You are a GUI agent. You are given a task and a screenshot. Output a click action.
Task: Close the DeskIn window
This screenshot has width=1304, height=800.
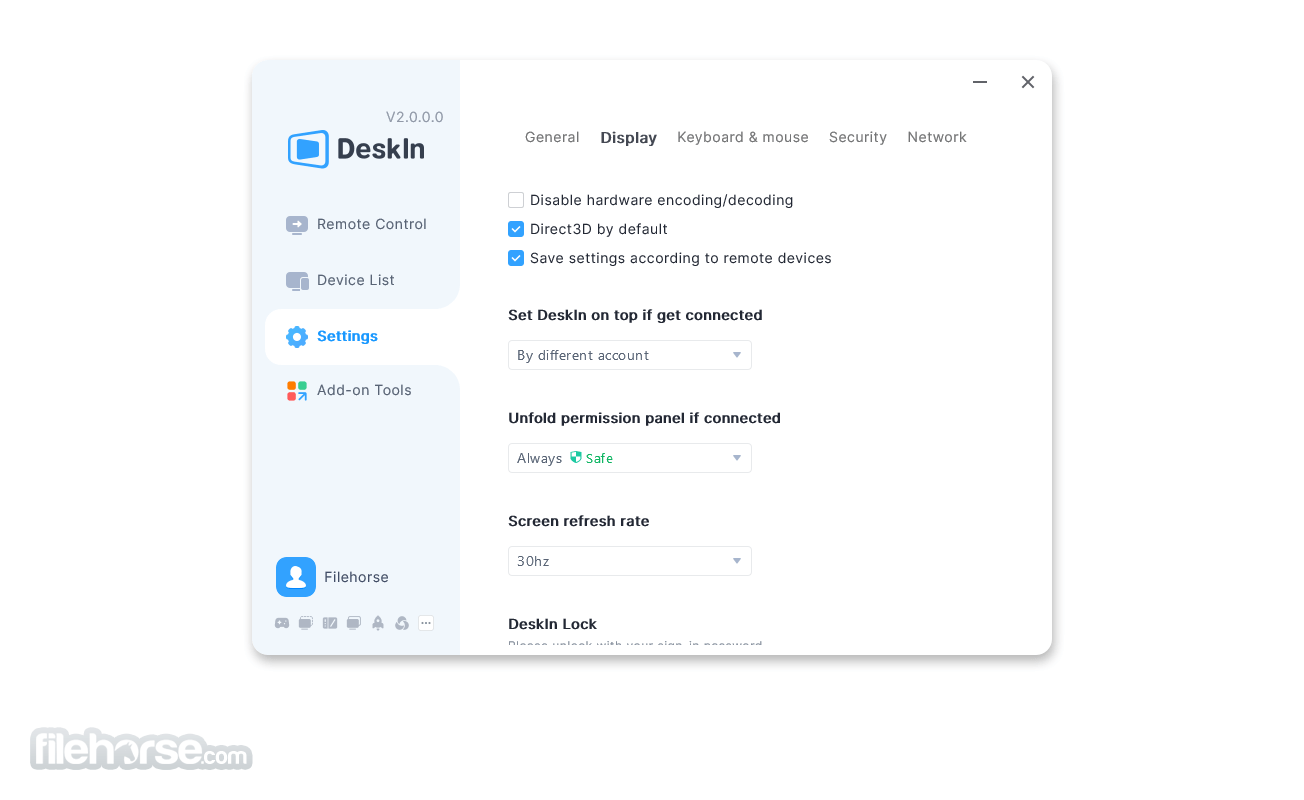click(1028, 82)
